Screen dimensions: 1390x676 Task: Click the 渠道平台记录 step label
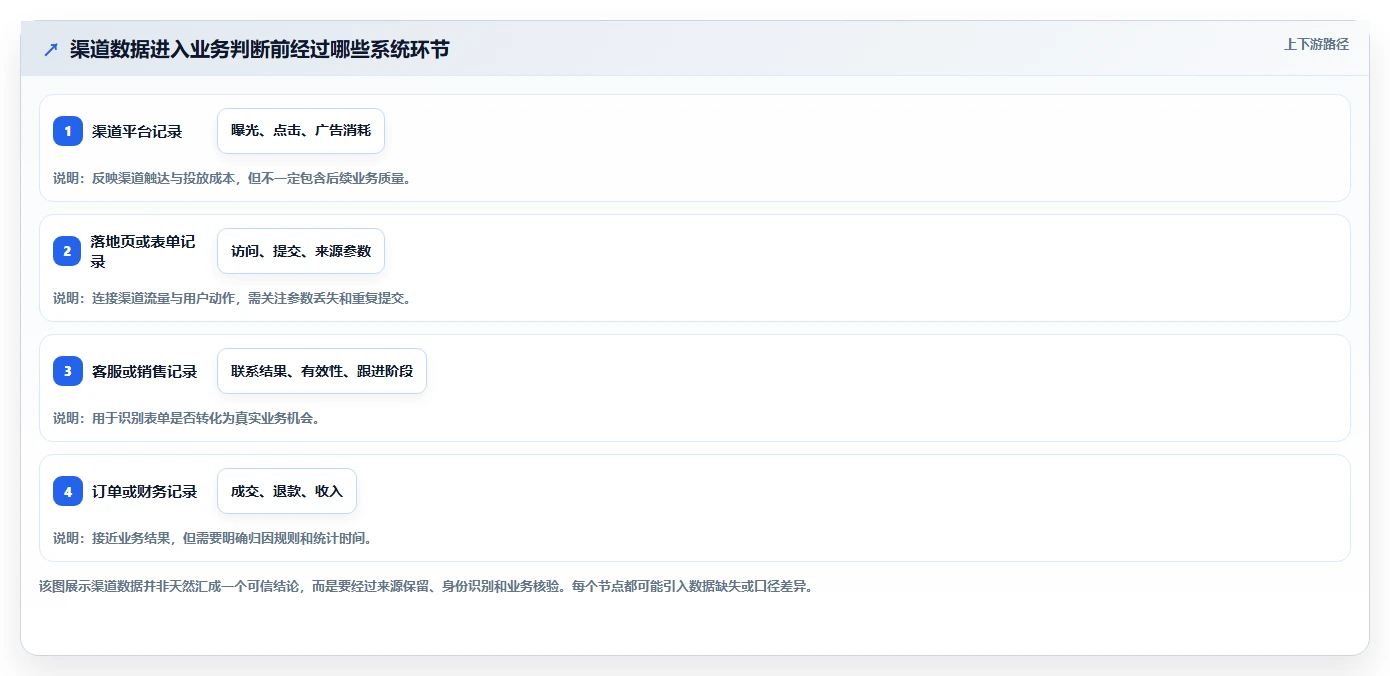(137, 131)
